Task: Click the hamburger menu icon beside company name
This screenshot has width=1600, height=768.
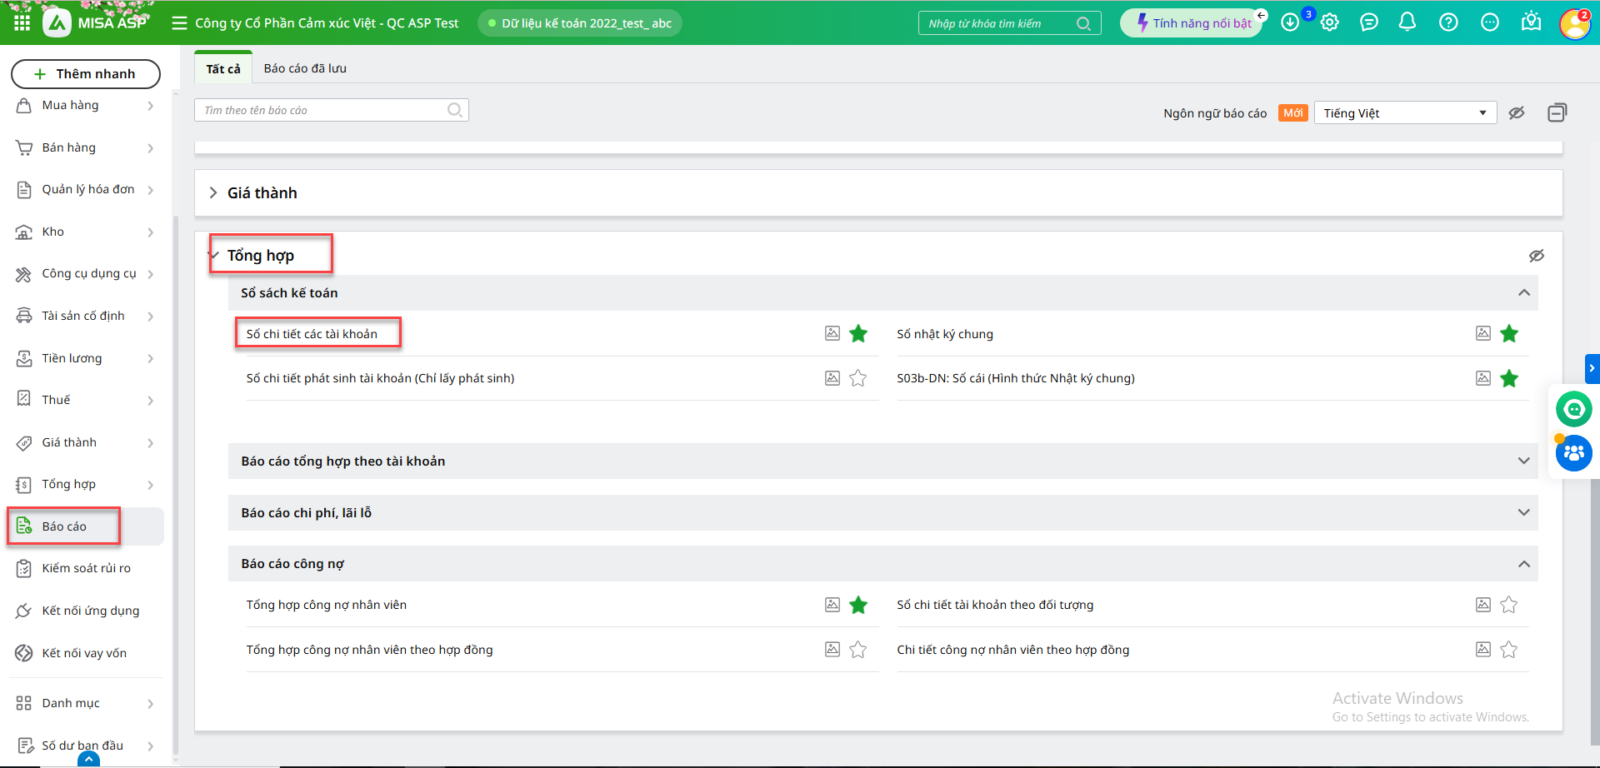Action: 179,23
